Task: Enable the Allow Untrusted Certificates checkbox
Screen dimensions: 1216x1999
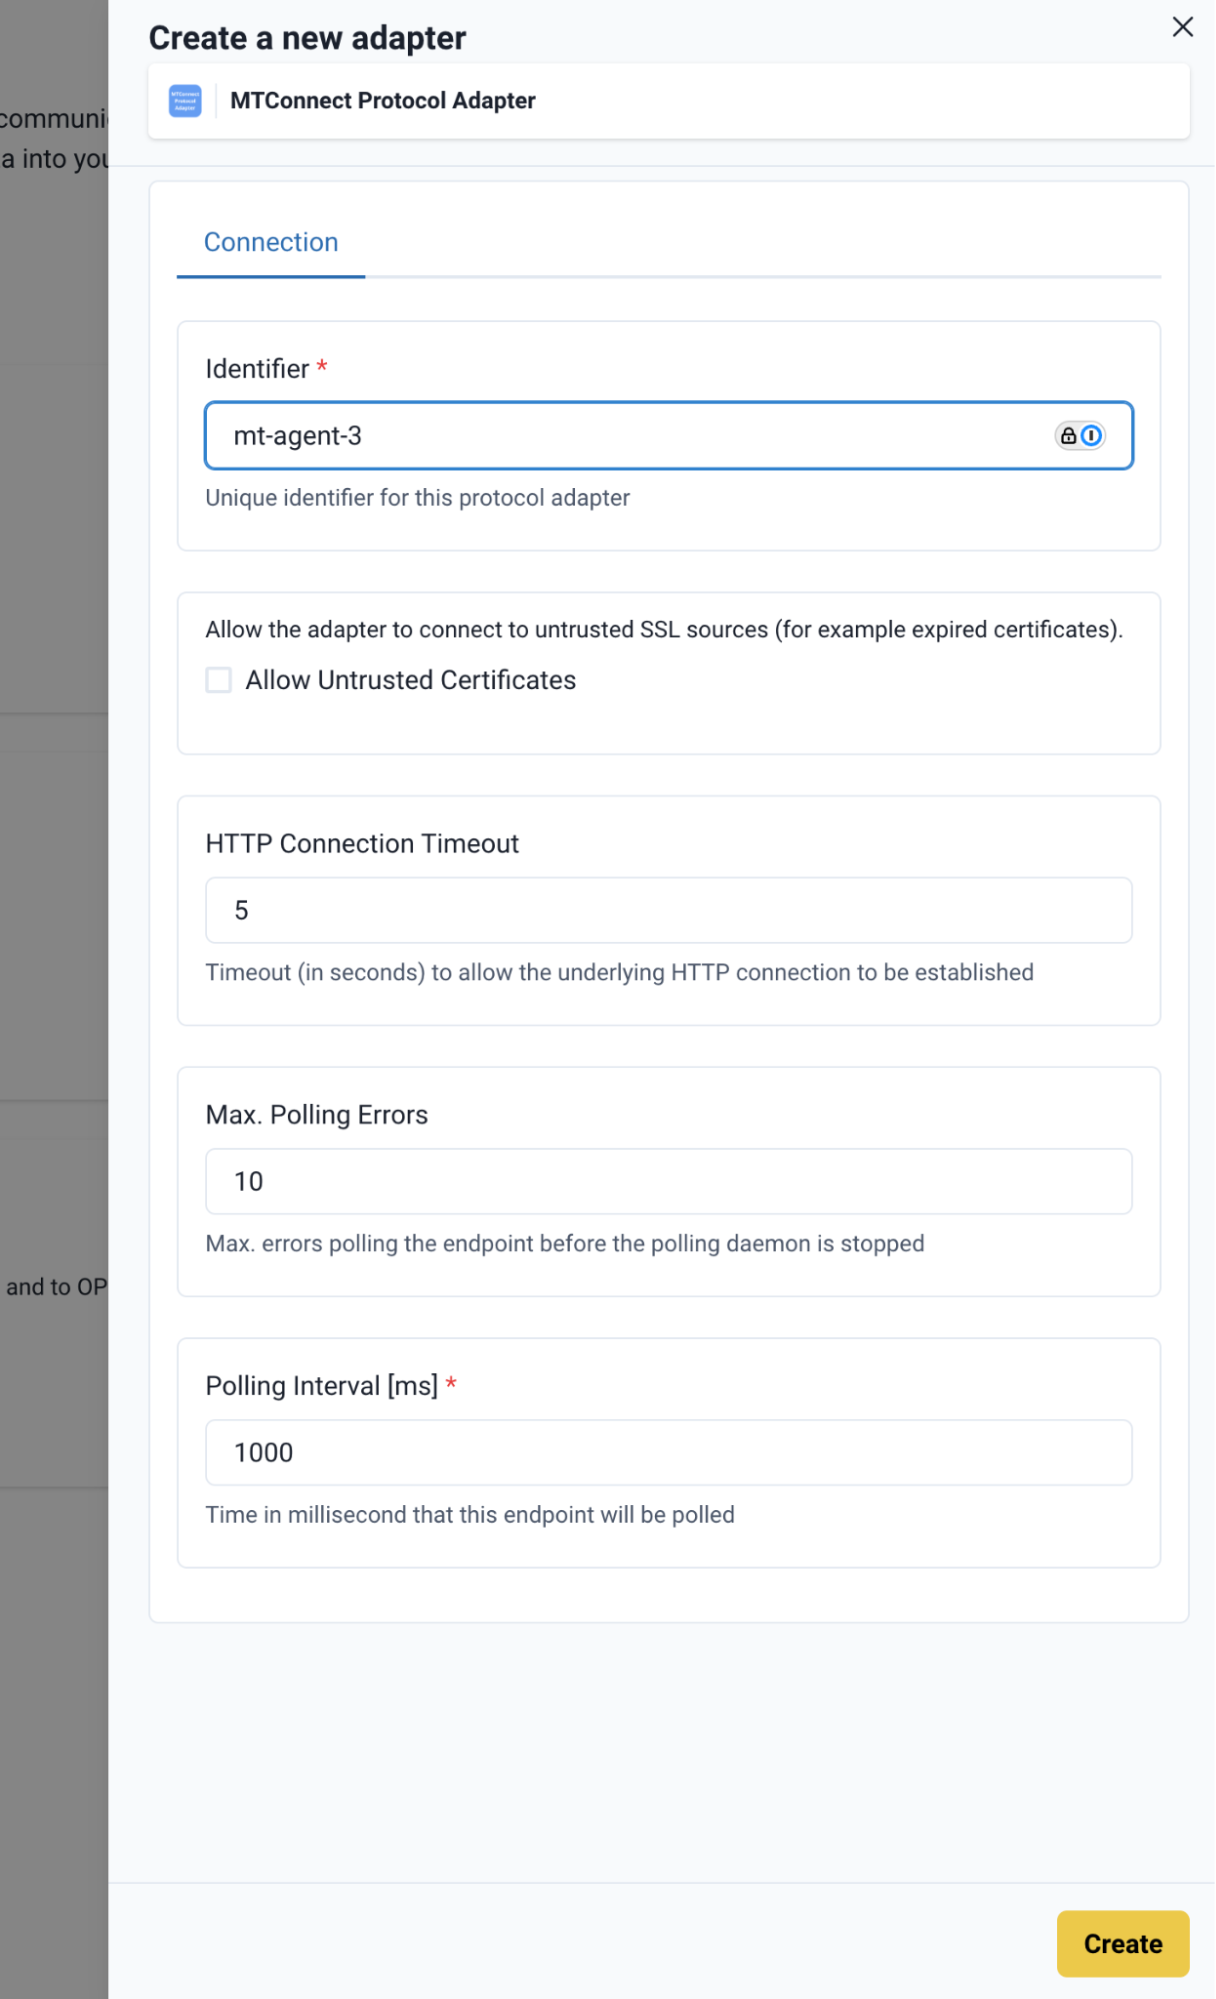Action: 218,680
